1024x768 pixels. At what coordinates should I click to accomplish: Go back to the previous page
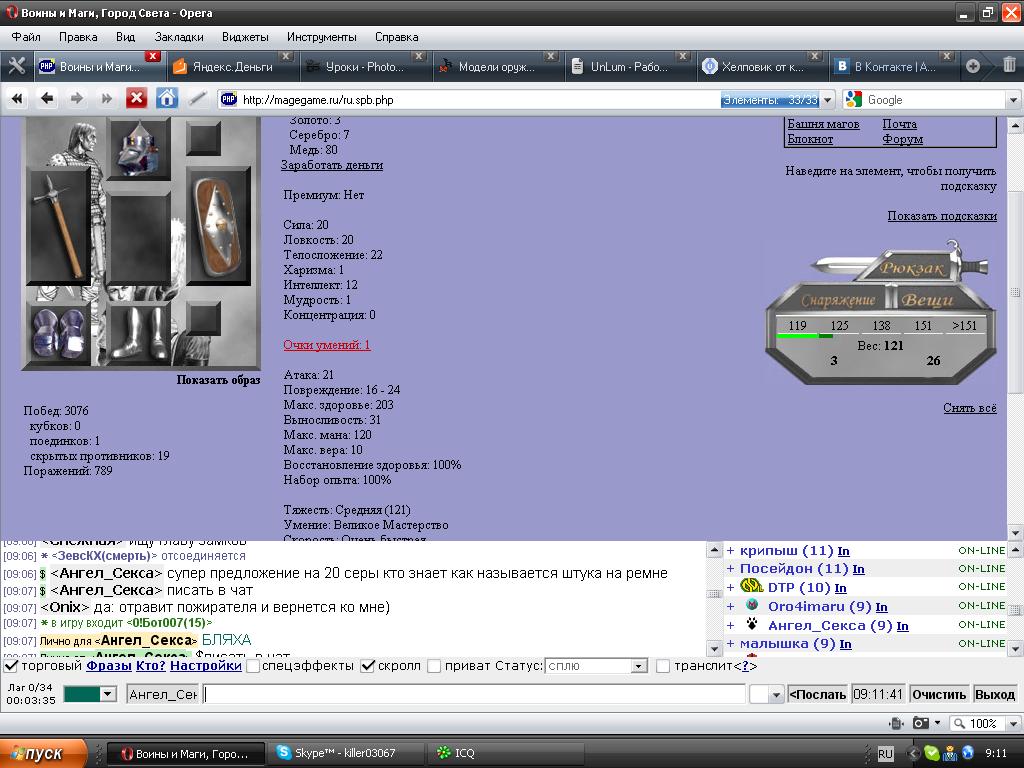[46, 99]
